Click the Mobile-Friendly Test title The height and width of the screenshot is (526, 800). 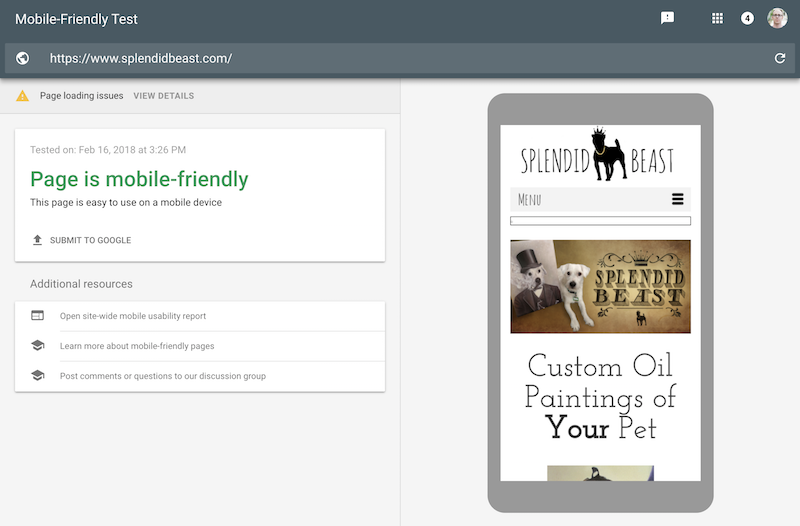point(77,19)
